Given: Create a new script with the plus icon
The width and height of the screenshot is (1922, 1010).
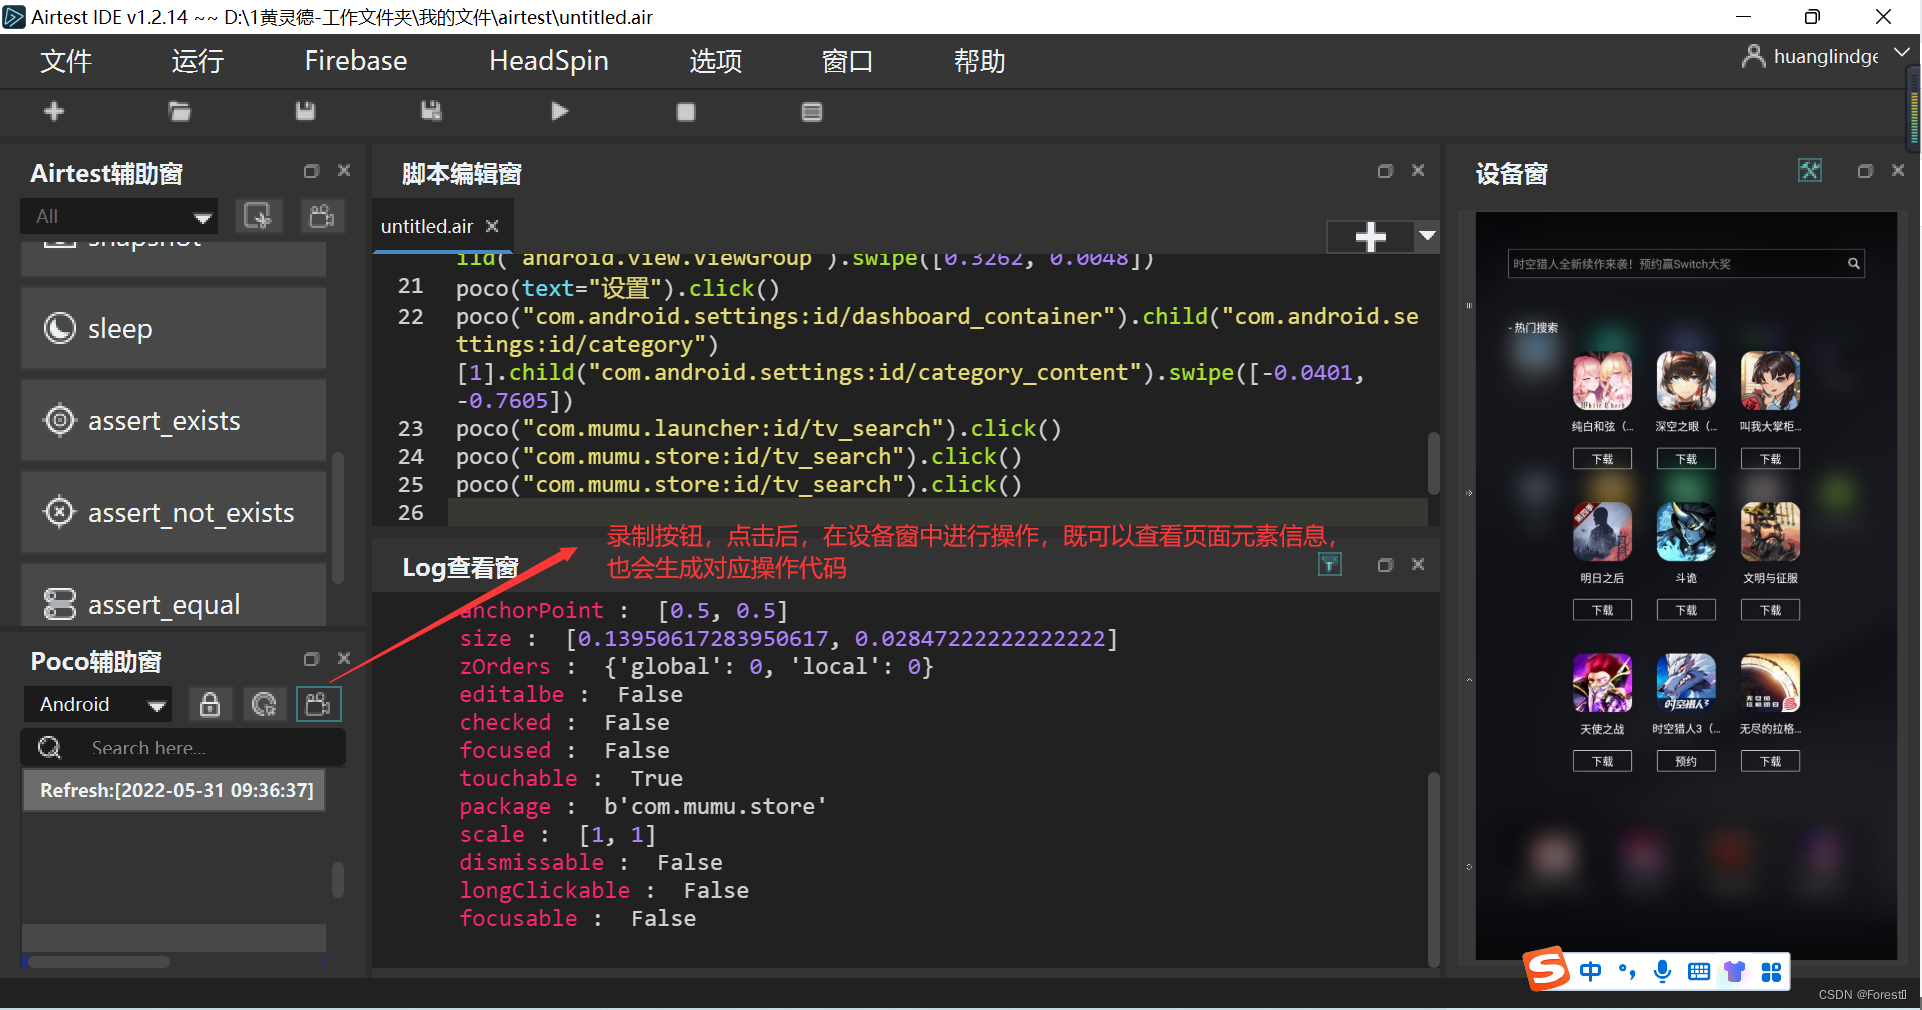Looking at the screenshot, I should 54,111.
